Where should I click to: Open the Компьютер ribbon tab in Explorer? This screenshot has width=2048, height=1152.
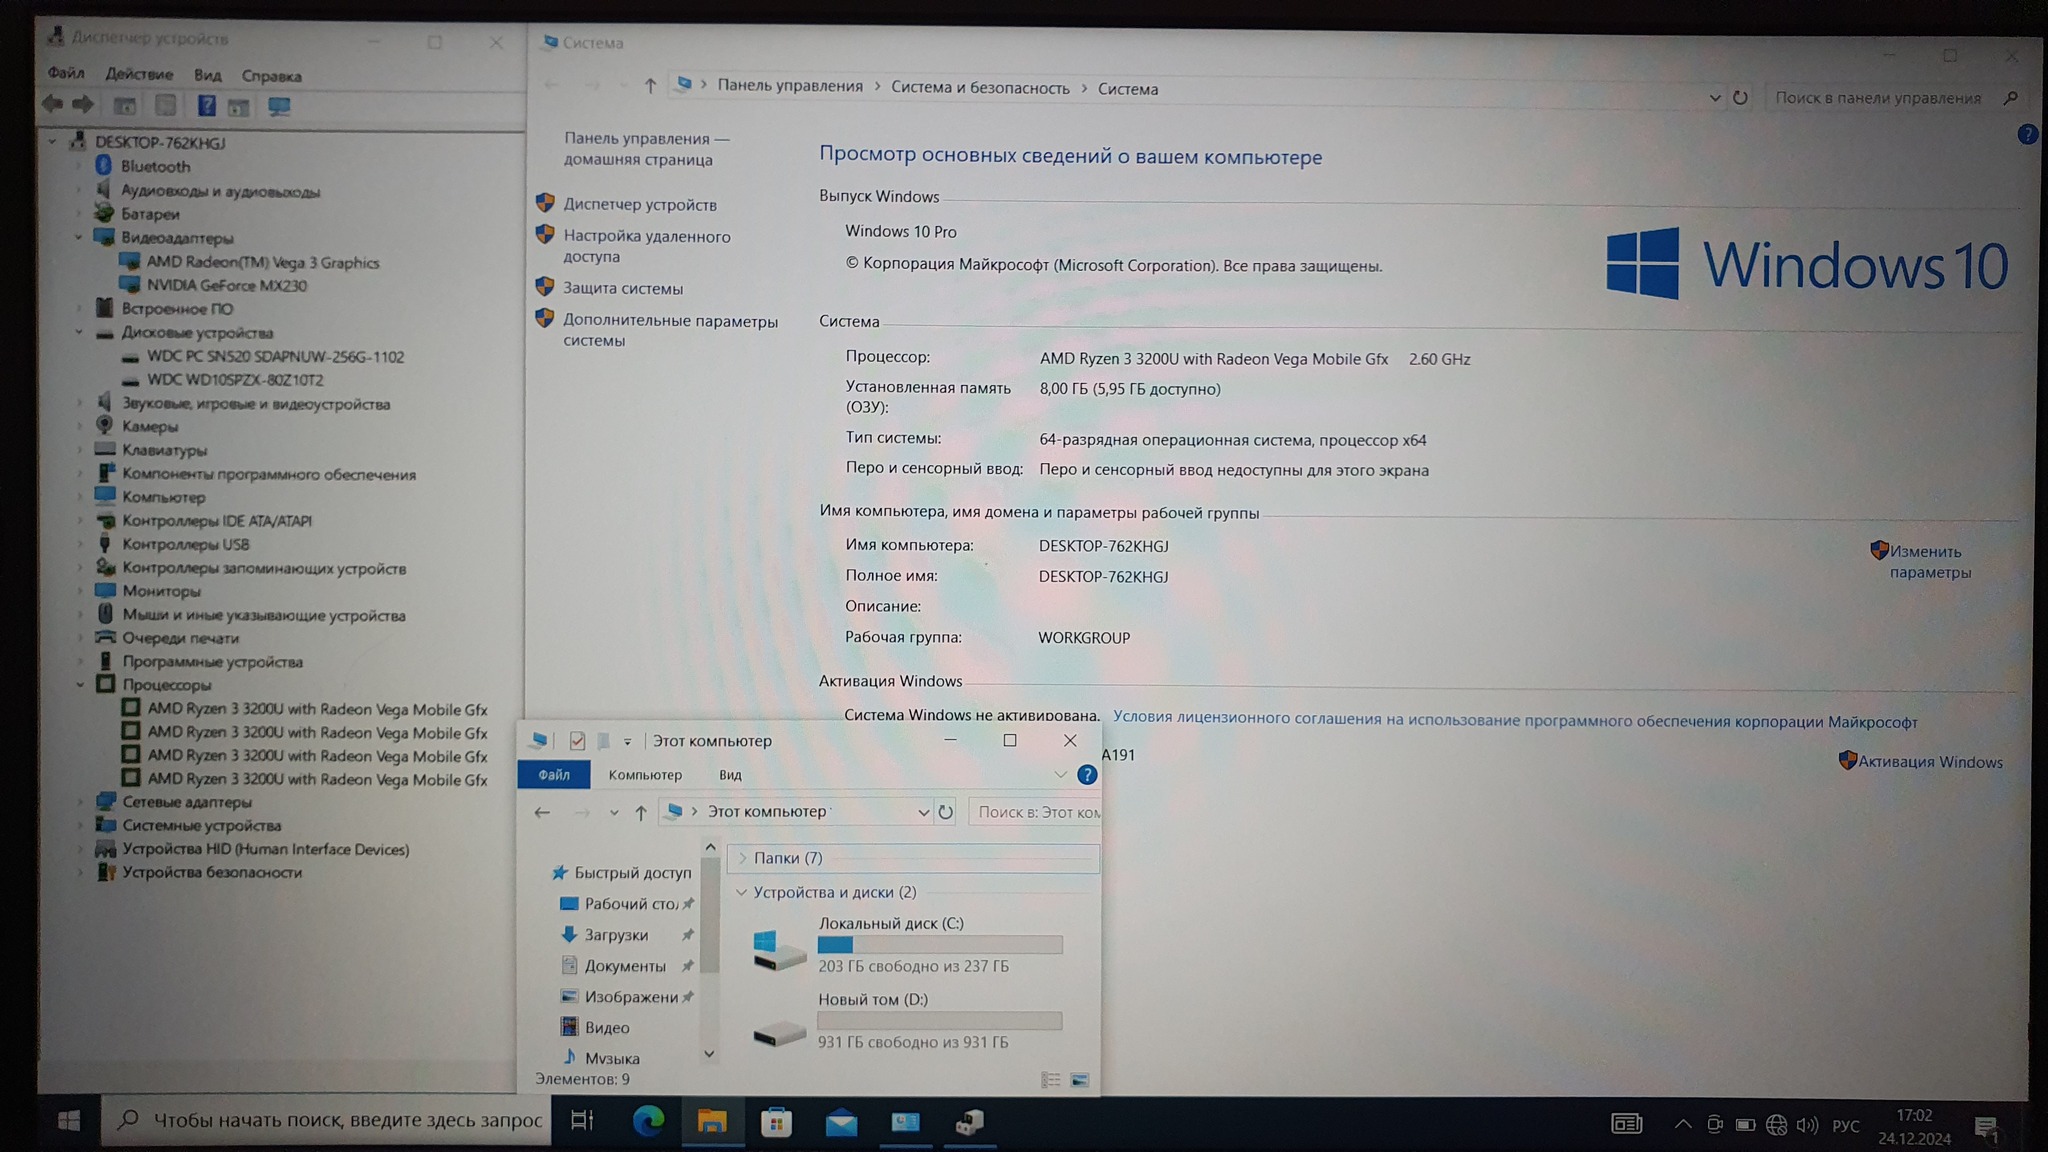click(x=645, y=775)
